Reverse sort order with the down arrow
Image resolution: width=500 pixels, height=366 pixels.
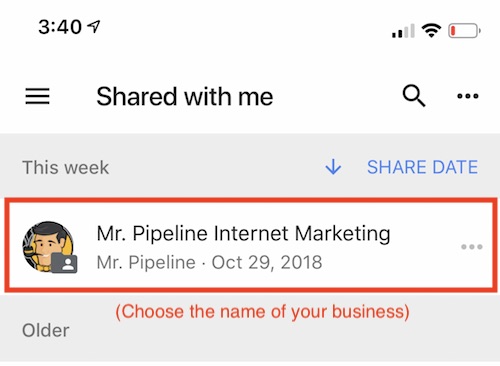tap(333, 167)
